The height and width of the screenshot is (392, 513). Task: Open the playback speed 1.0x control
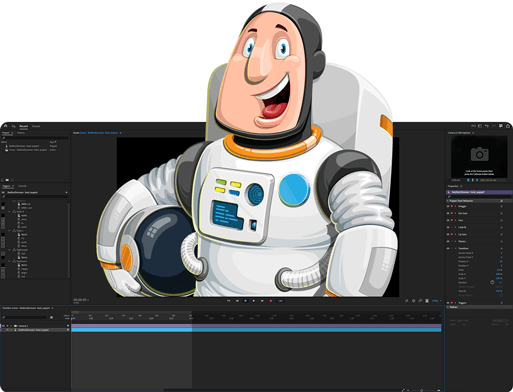pyautogui.click(x=280, y=301)
